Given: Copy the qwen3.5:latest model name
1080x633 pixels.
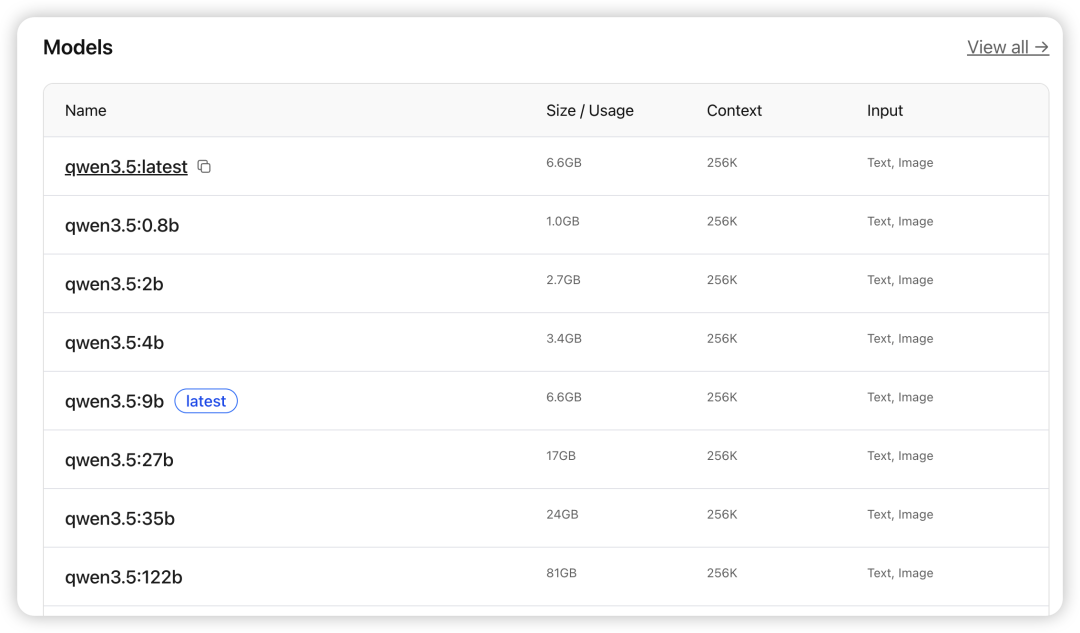Looking at the screenshot, I should [x=204, y=167].
